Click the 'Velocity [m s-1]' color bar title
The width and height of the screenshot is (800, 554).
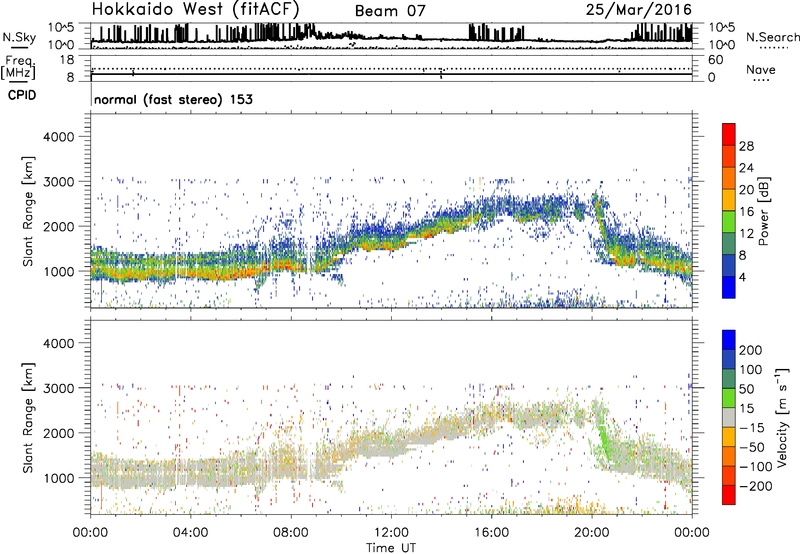click(782, 417)
